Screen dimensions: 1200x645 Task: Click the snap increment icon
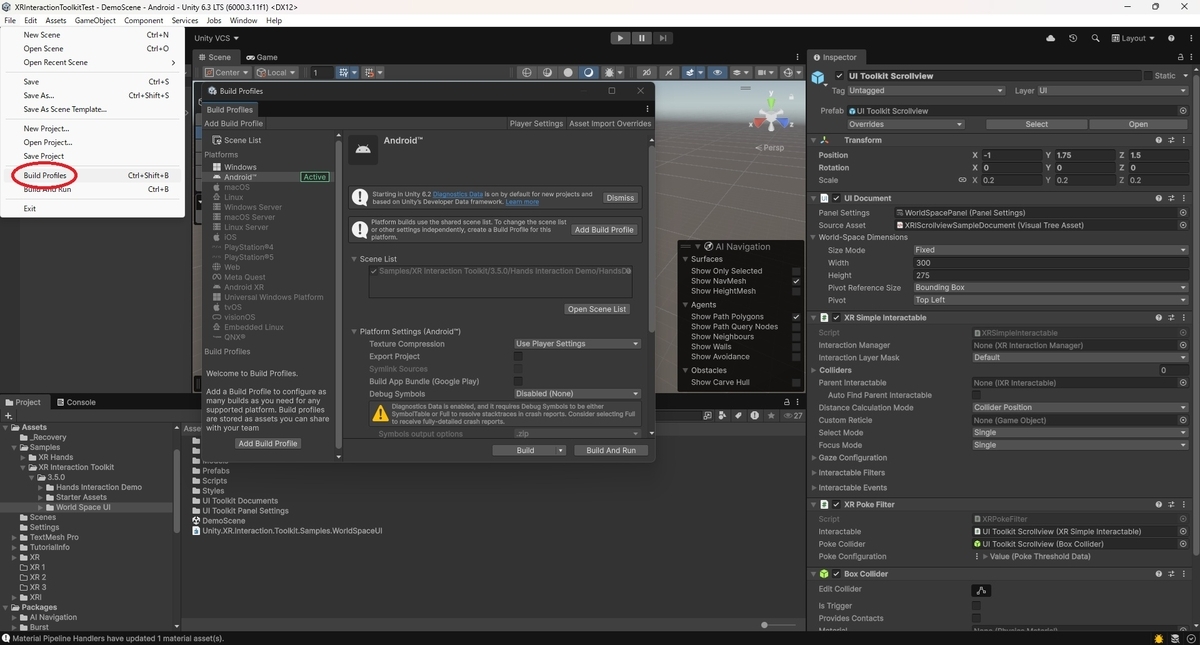tap(371, 72)
